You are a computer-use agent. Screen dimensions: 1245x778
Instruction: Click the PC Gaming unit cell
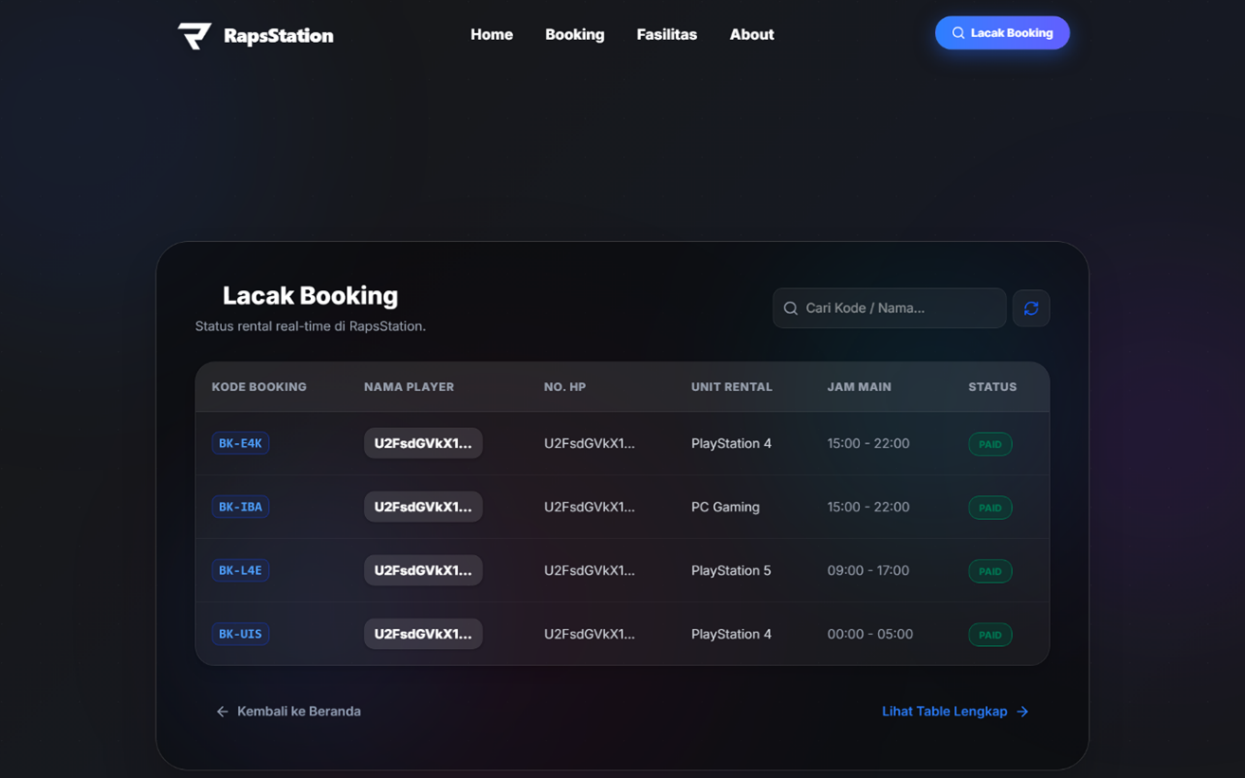[725, 507]
